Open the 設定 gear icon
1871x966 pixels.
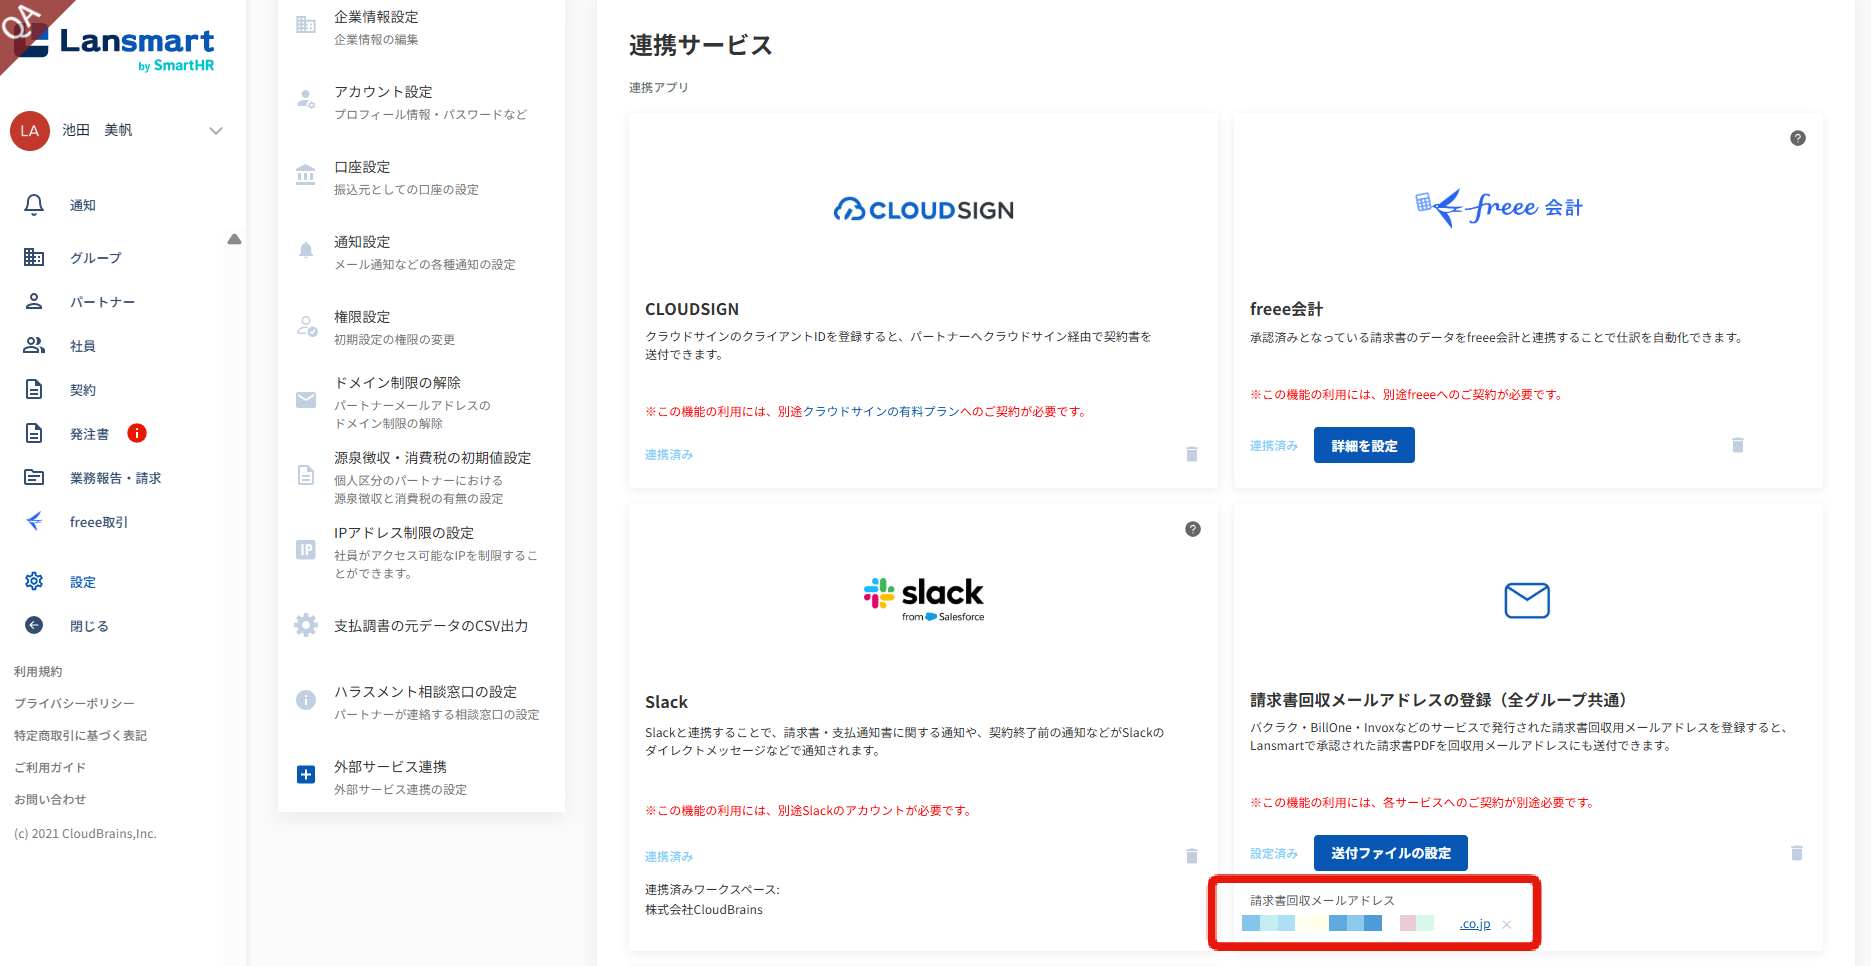point(34,582)
